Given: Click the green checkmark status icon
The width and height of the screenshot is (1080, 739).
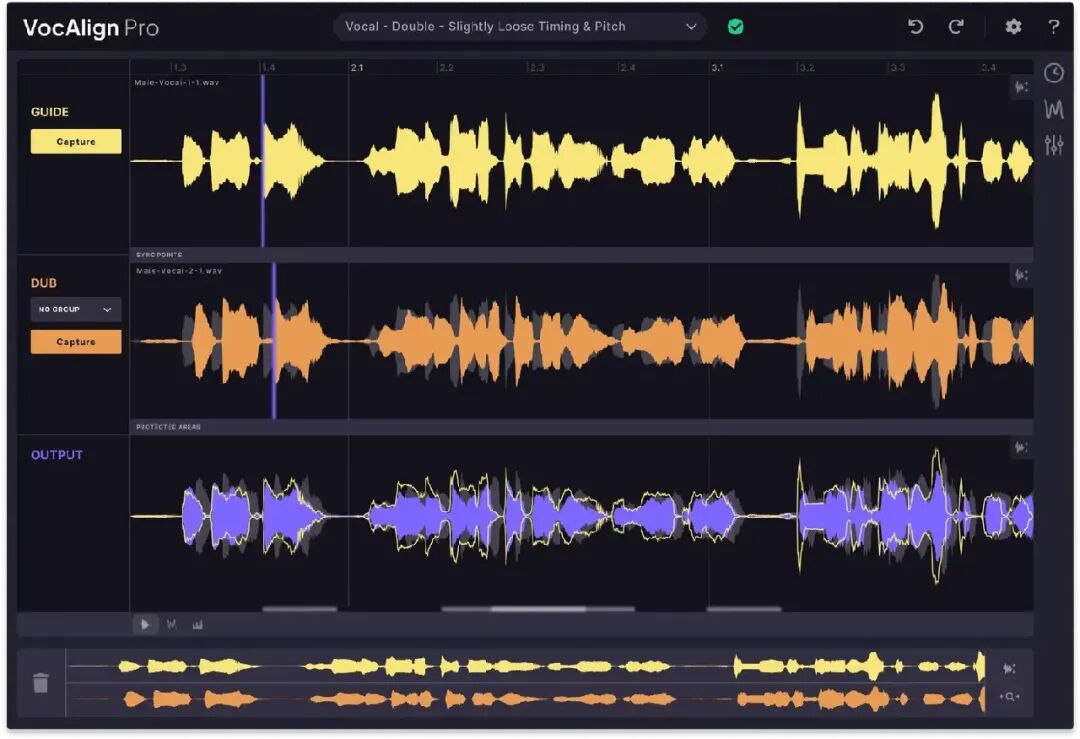Looking at the screenshot, I should [x=735, y=27].
